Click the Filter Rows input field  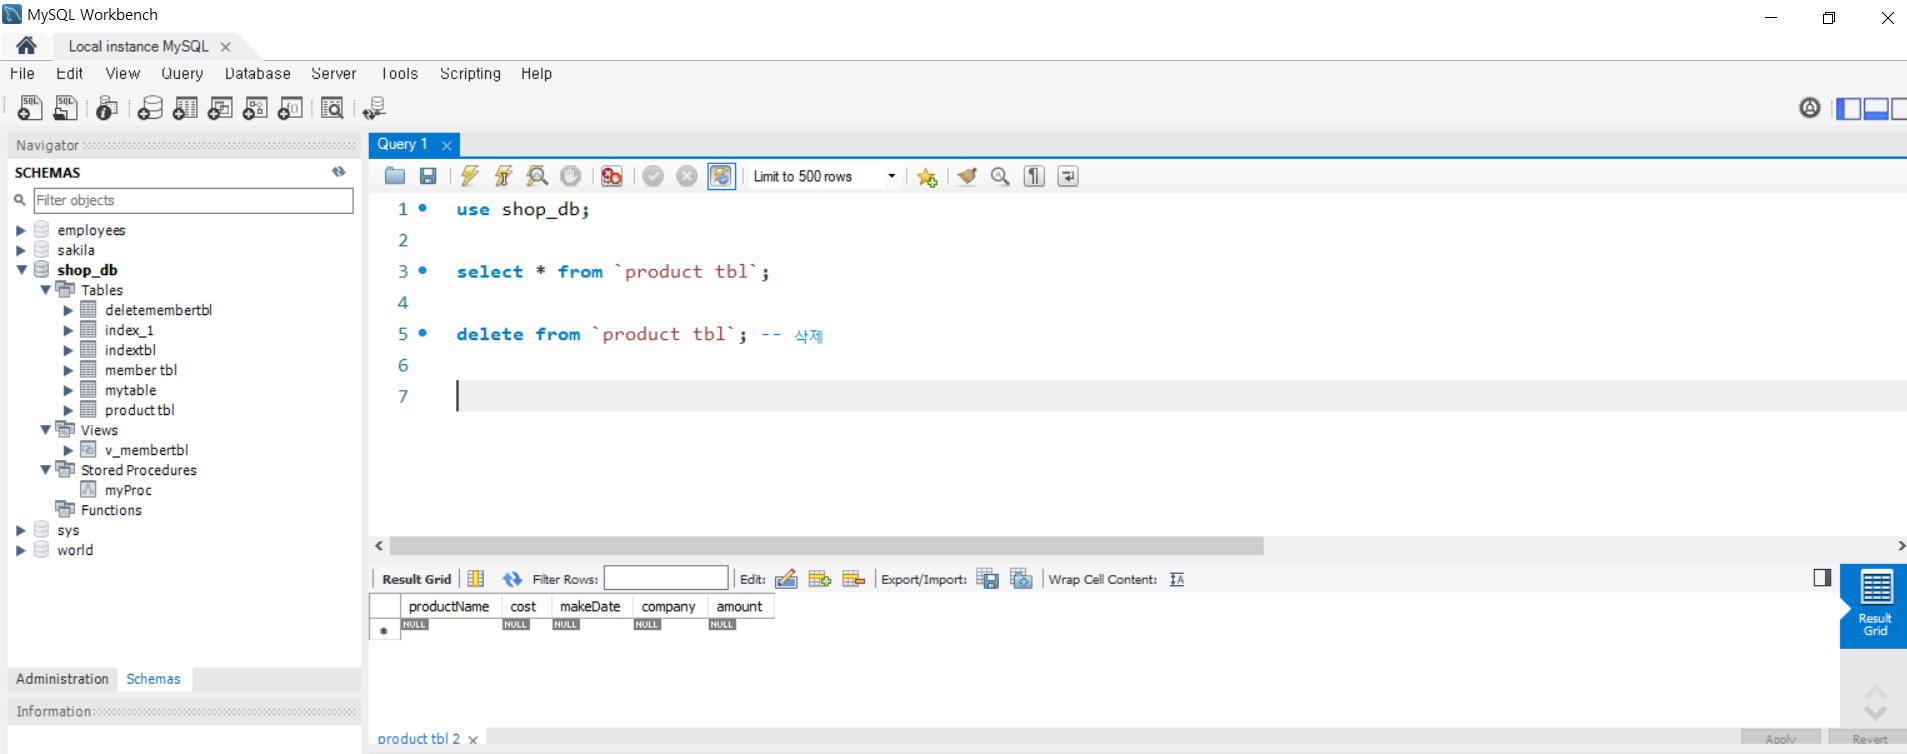(x=666, y=578)
